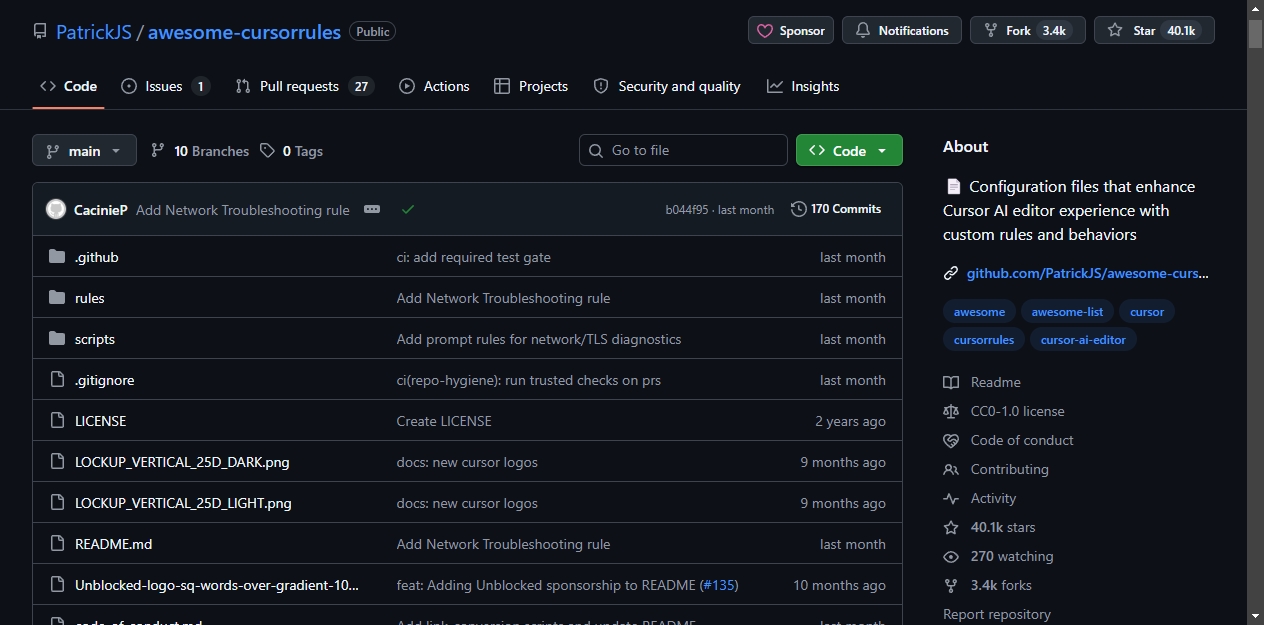Focus the Go to file search field
This screenshot has height=625, width=1264.
point(683,150)
